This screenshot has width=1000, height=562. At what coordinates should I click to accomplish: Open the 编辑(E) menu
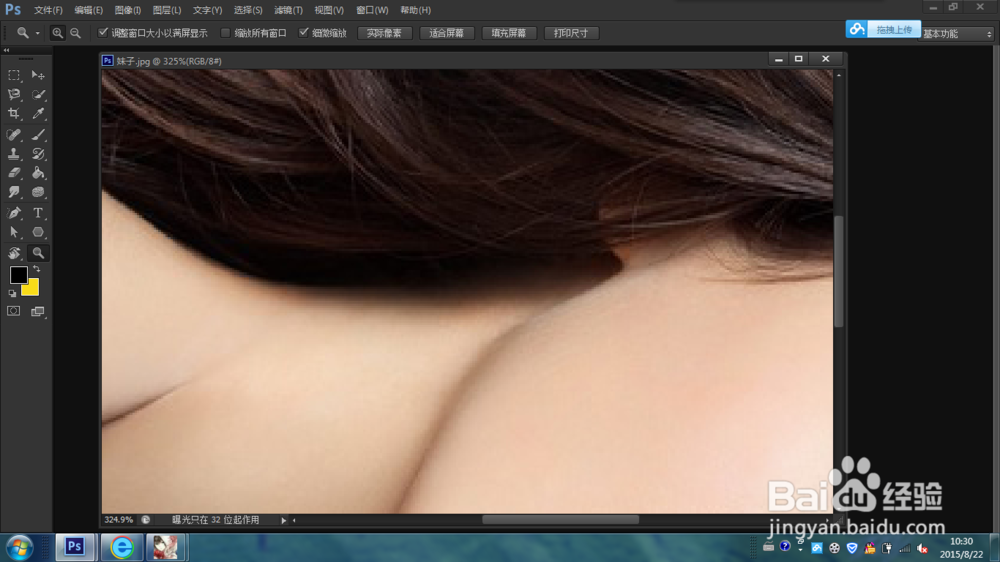point(88,10)
